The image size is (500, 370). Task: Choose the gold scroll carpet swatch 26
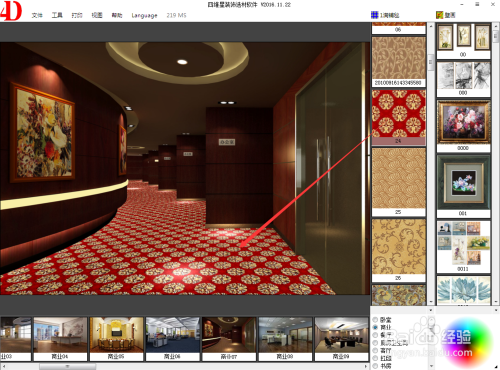click(x=399, y=250)
